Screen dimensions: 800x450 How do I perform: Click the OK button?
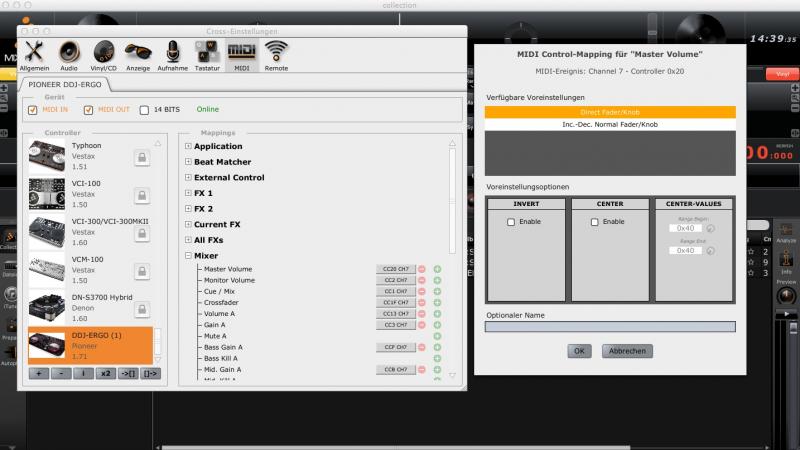tap(578, 351)
